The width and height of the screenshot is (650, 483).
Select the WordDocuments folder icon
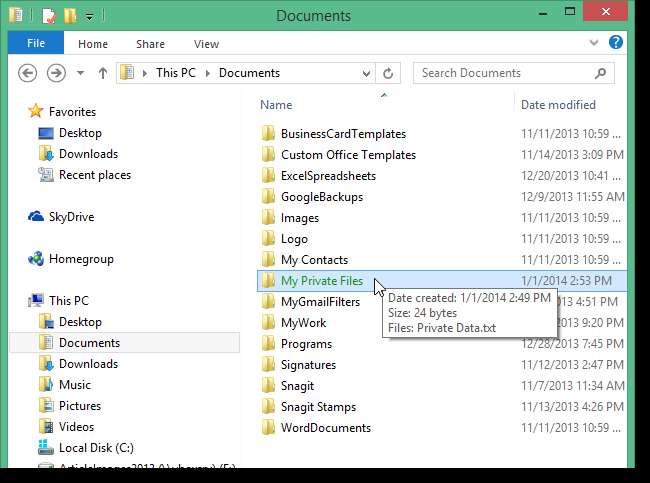click(x=268, y=428)
